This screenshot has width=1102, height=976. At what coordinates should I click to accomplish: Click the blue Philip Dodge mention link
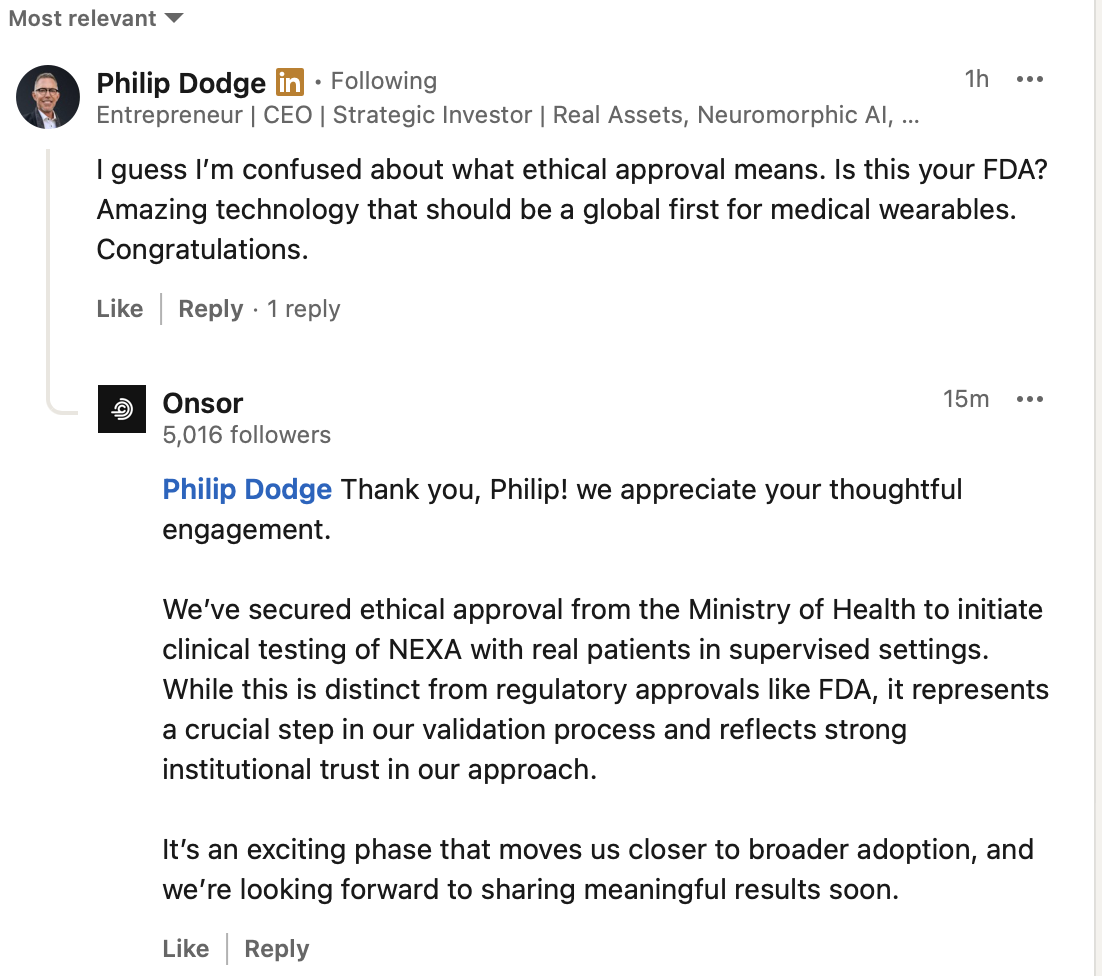click(247, 489)
